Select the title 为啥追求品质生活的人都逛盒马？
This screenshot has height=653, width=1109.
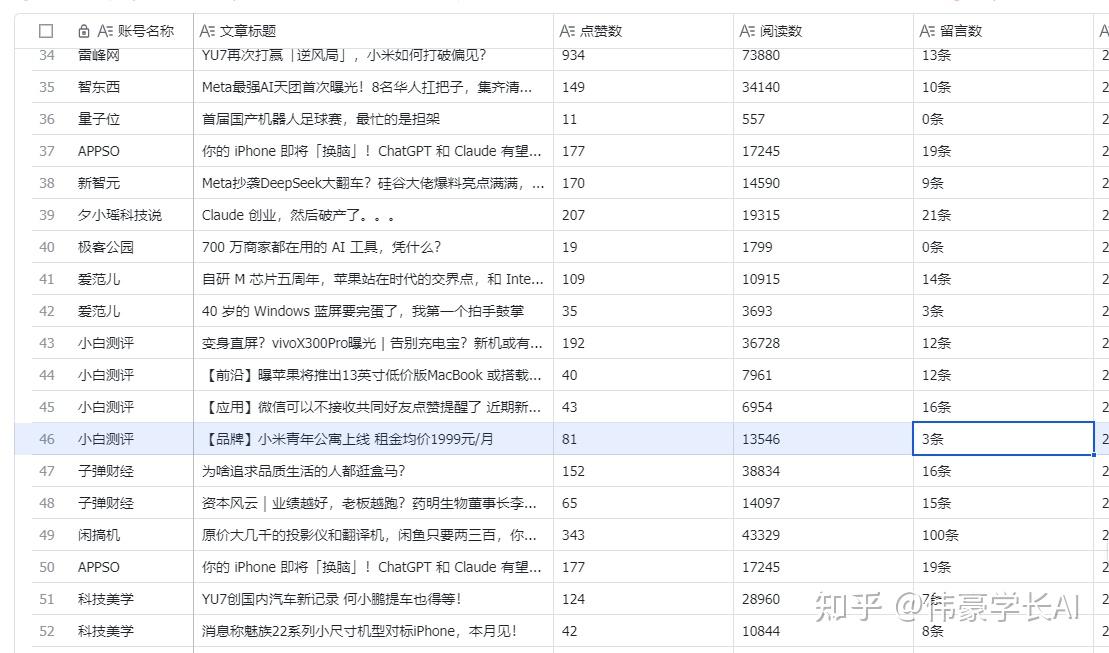coord(303,471)
